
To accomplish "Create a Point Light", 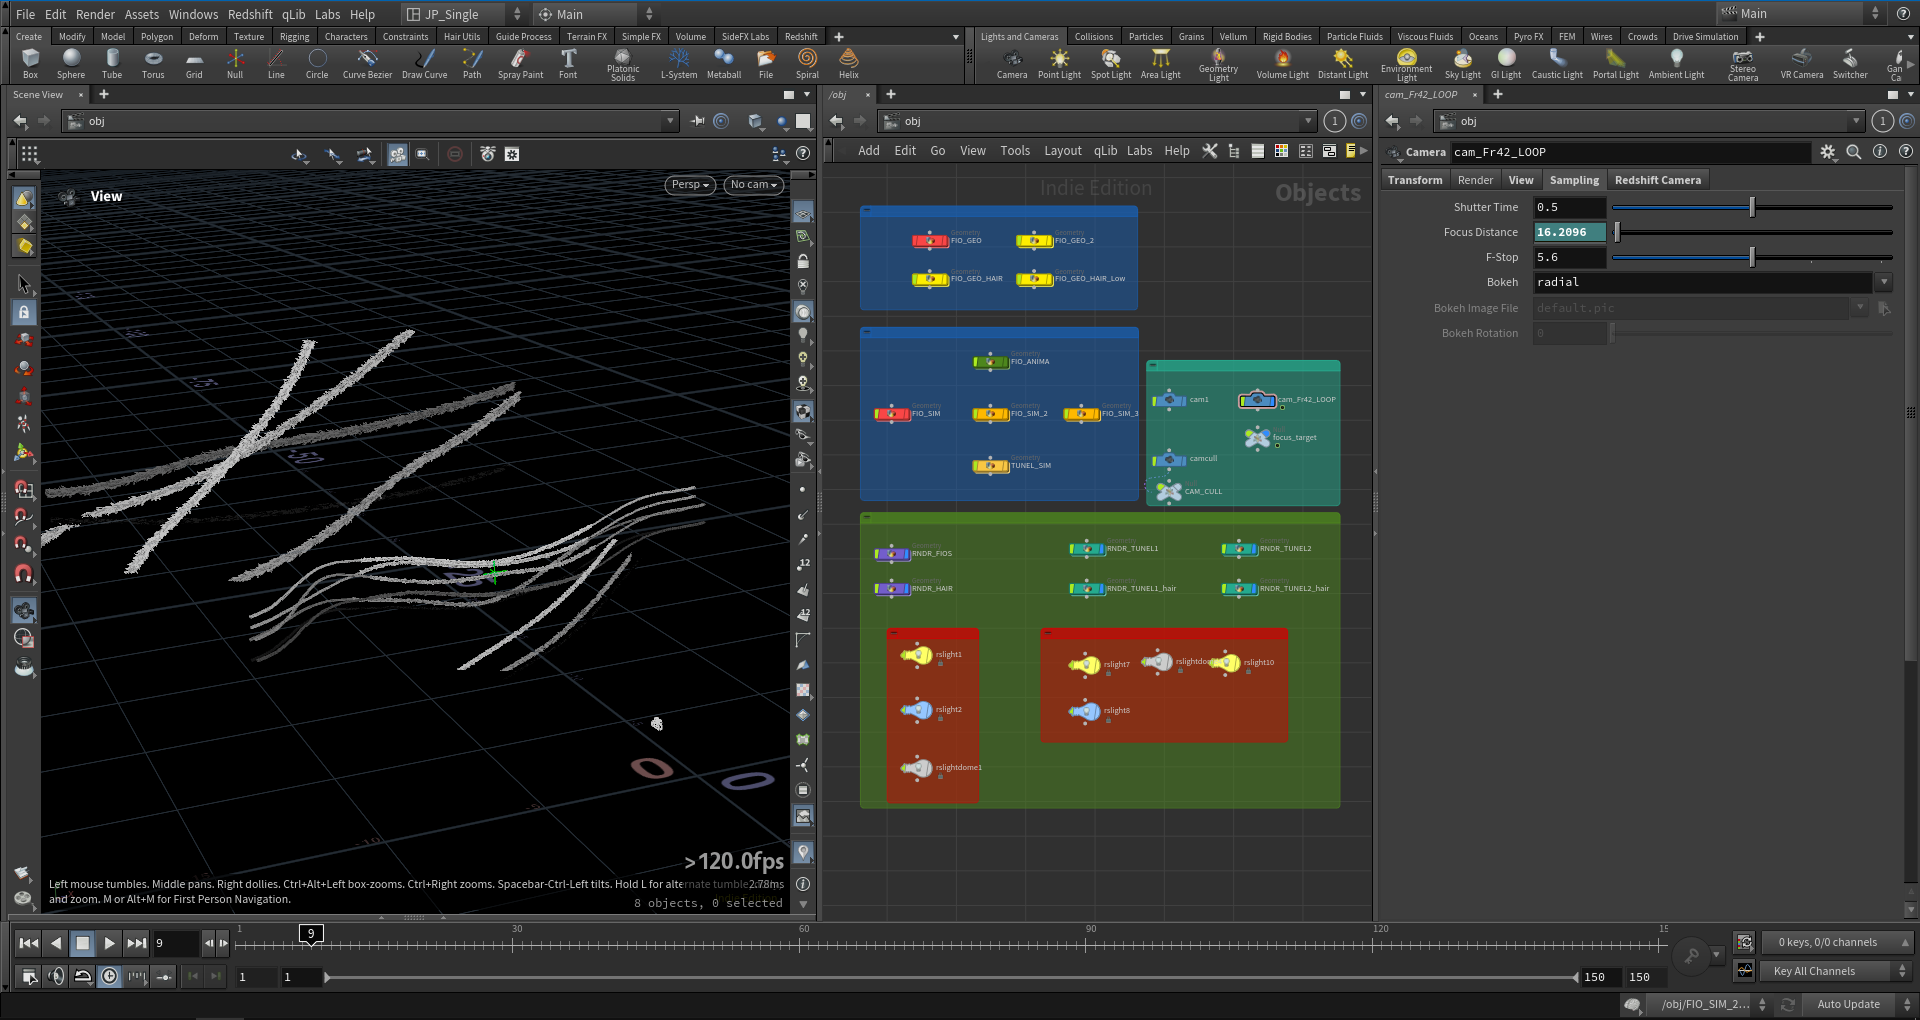I will pos(1059,64).
